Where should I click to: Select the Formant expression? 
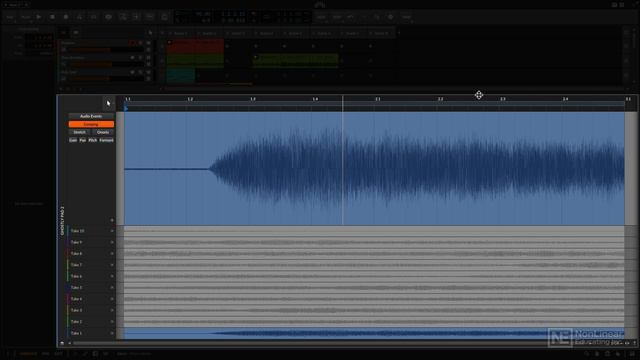[106, 140]
